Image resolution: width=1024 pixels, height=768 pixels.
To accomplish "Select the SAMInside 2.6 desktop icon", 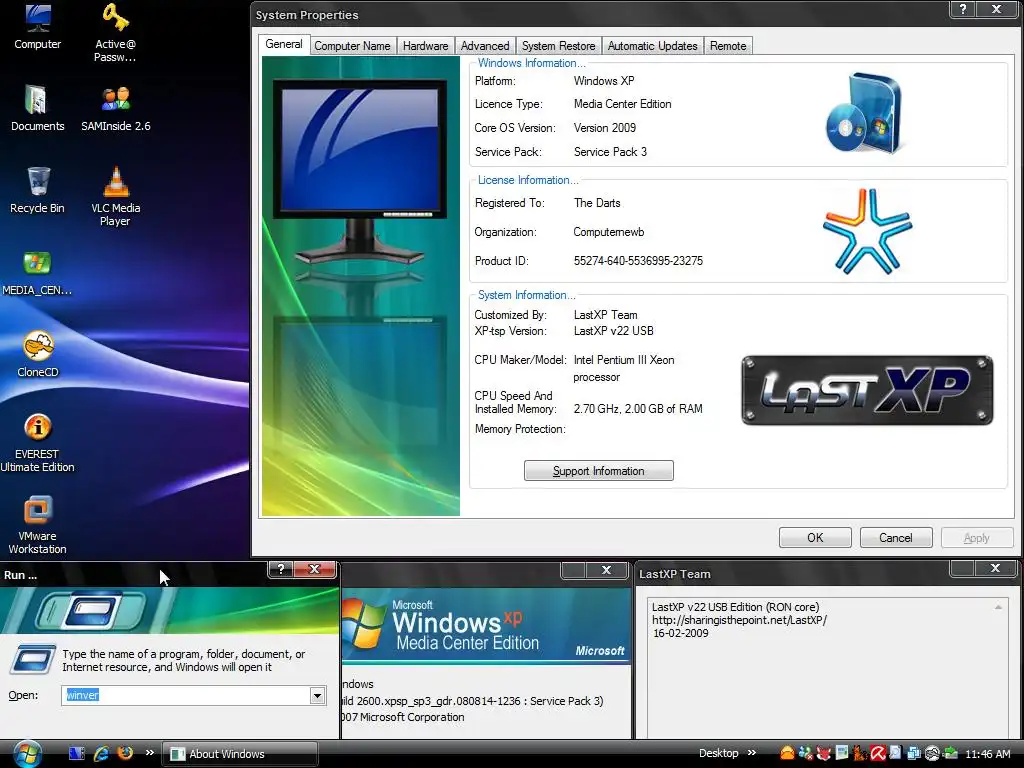I will 116,108.
